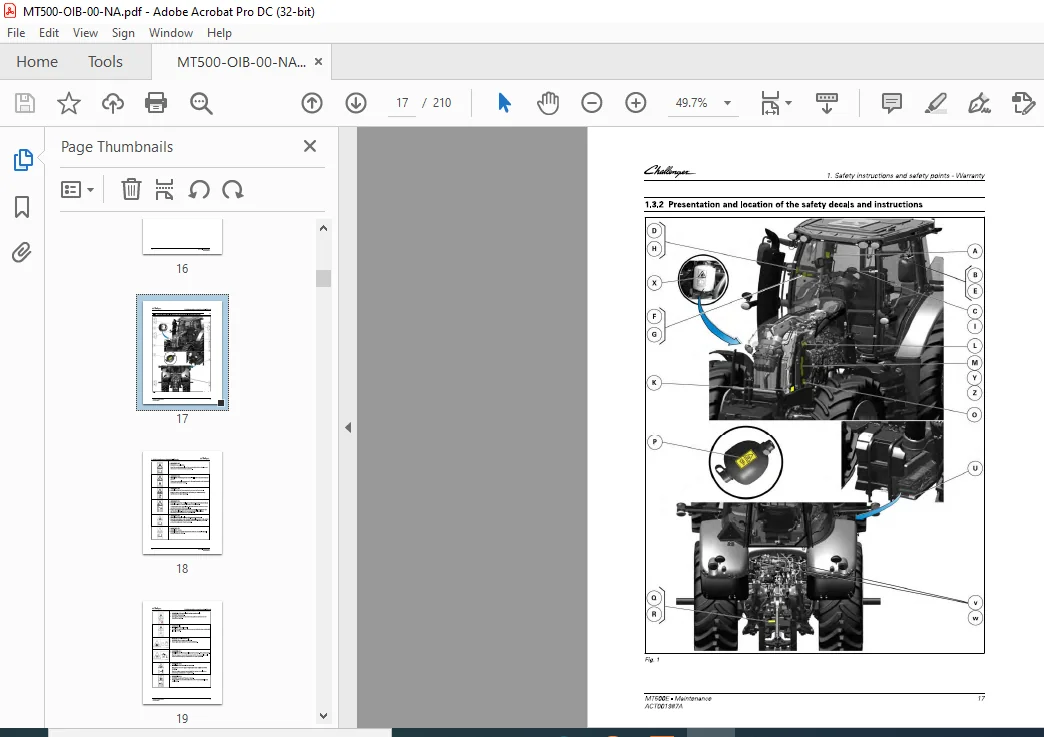The width and height of the screenshot is (1044, 737).
Task: Click the '210' total pages text
Action: (442, 103)
